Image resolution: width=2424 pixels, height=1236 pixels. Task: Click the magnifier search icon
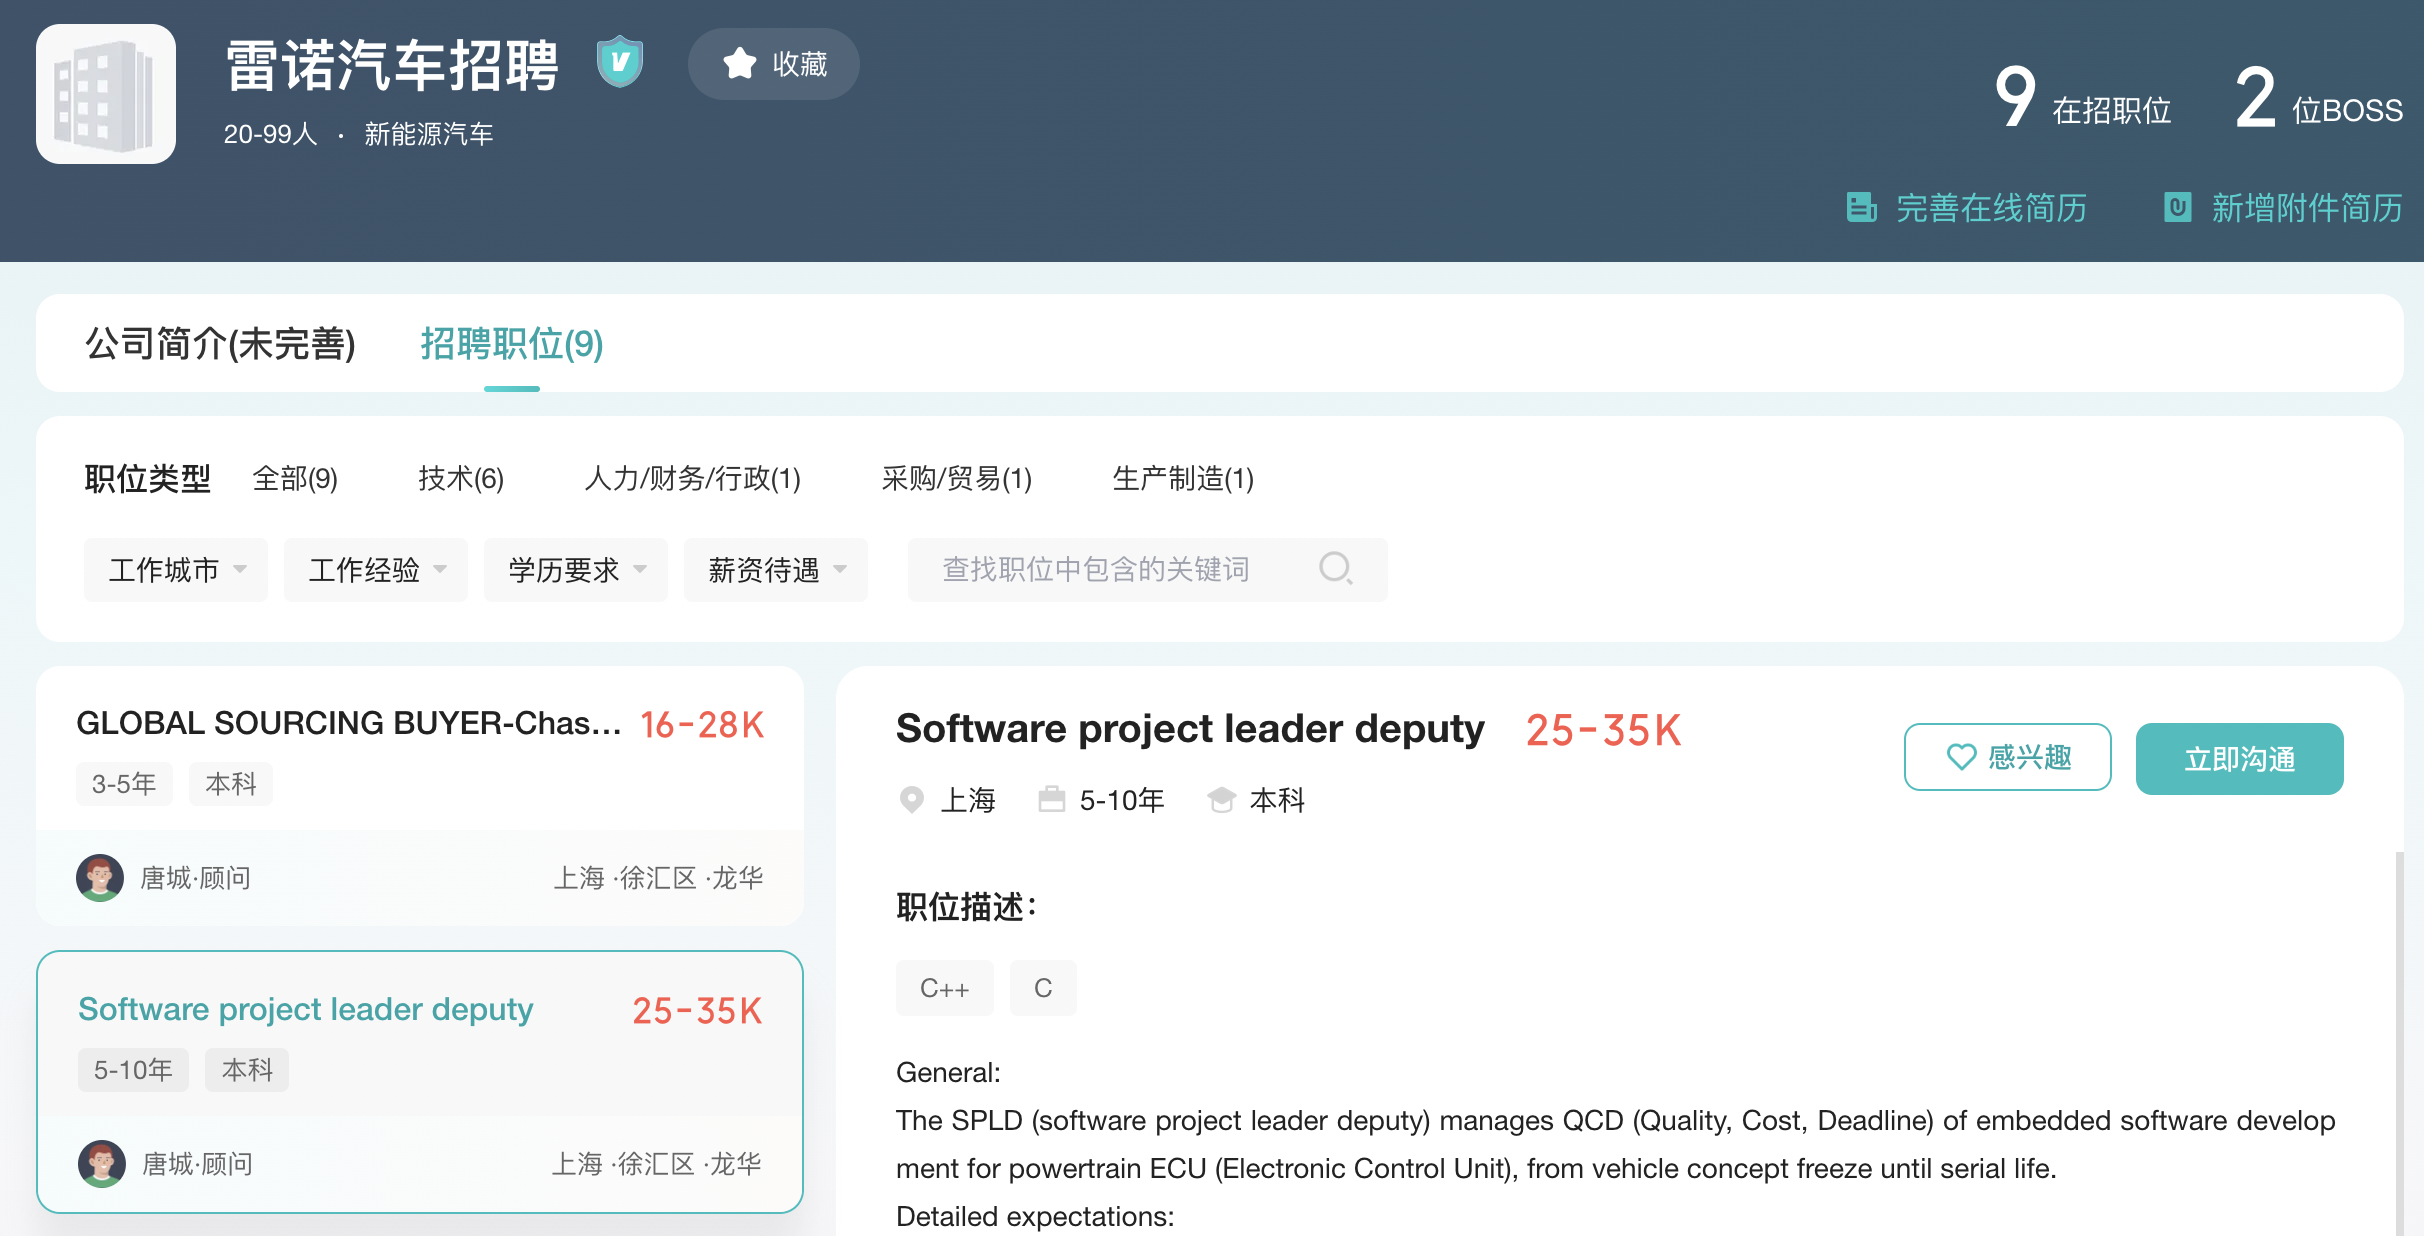1335,568
